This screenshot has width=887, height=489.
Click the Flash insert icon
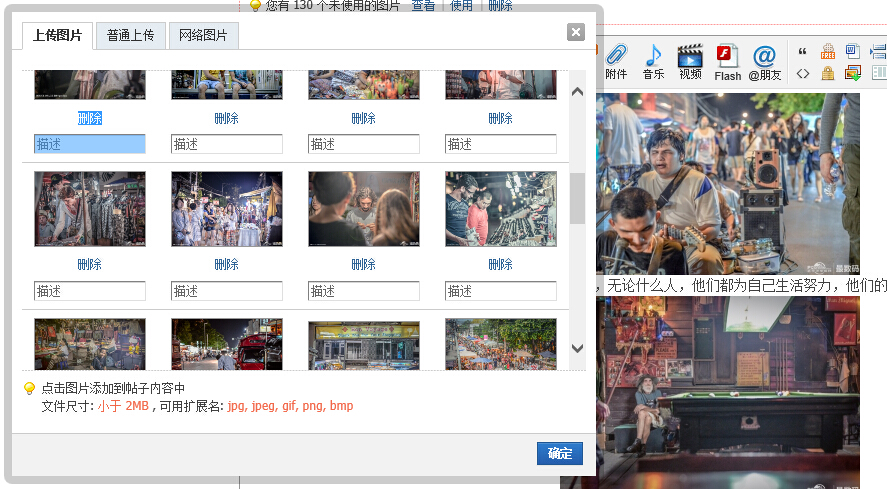[727, 63]
